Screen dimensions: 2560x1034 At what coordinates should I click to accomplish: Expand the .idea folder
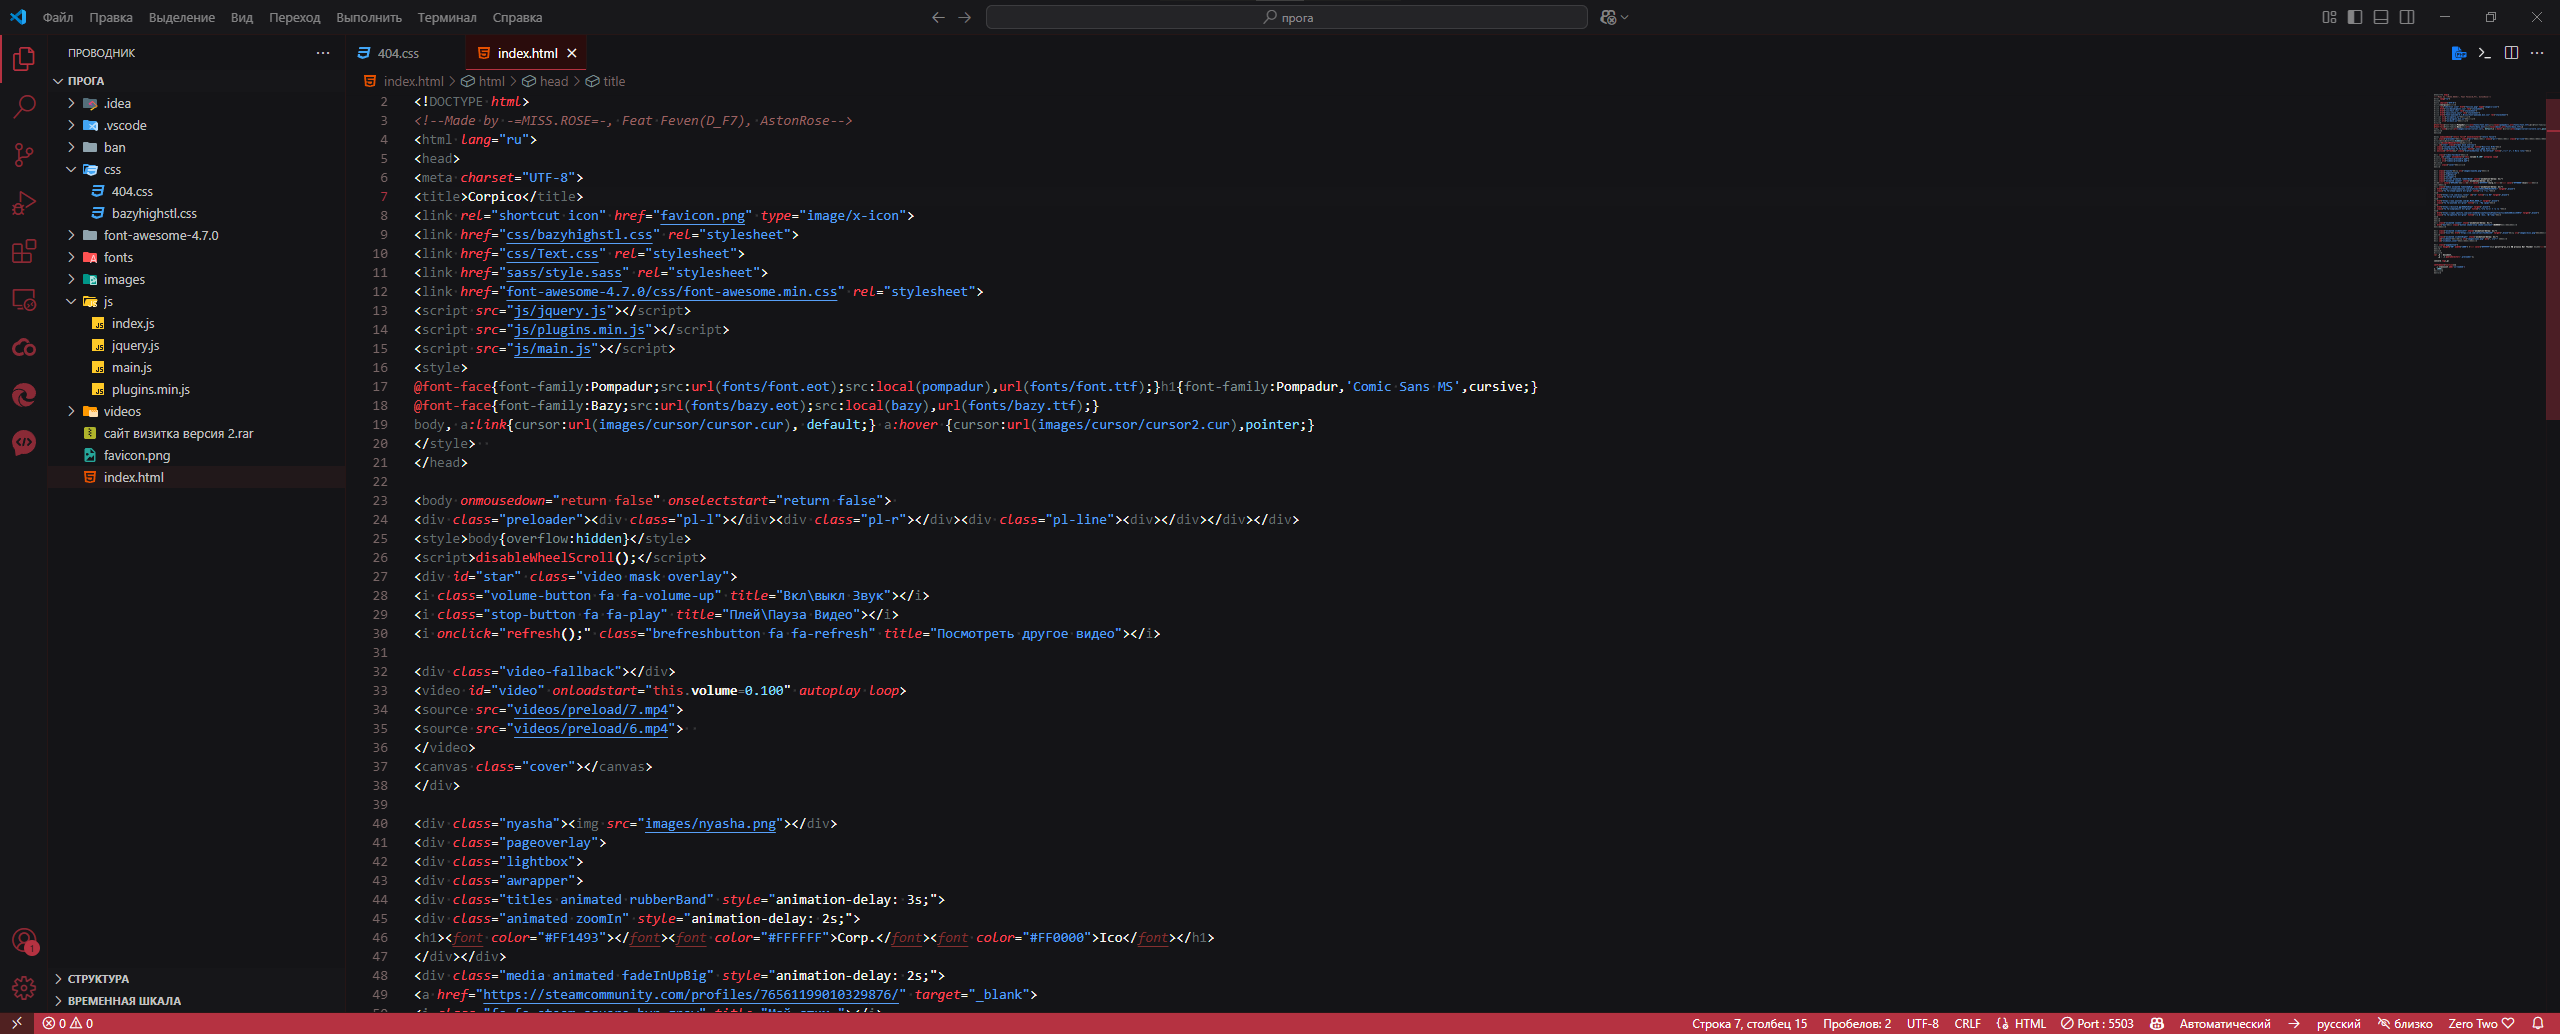tap(72, 103)
